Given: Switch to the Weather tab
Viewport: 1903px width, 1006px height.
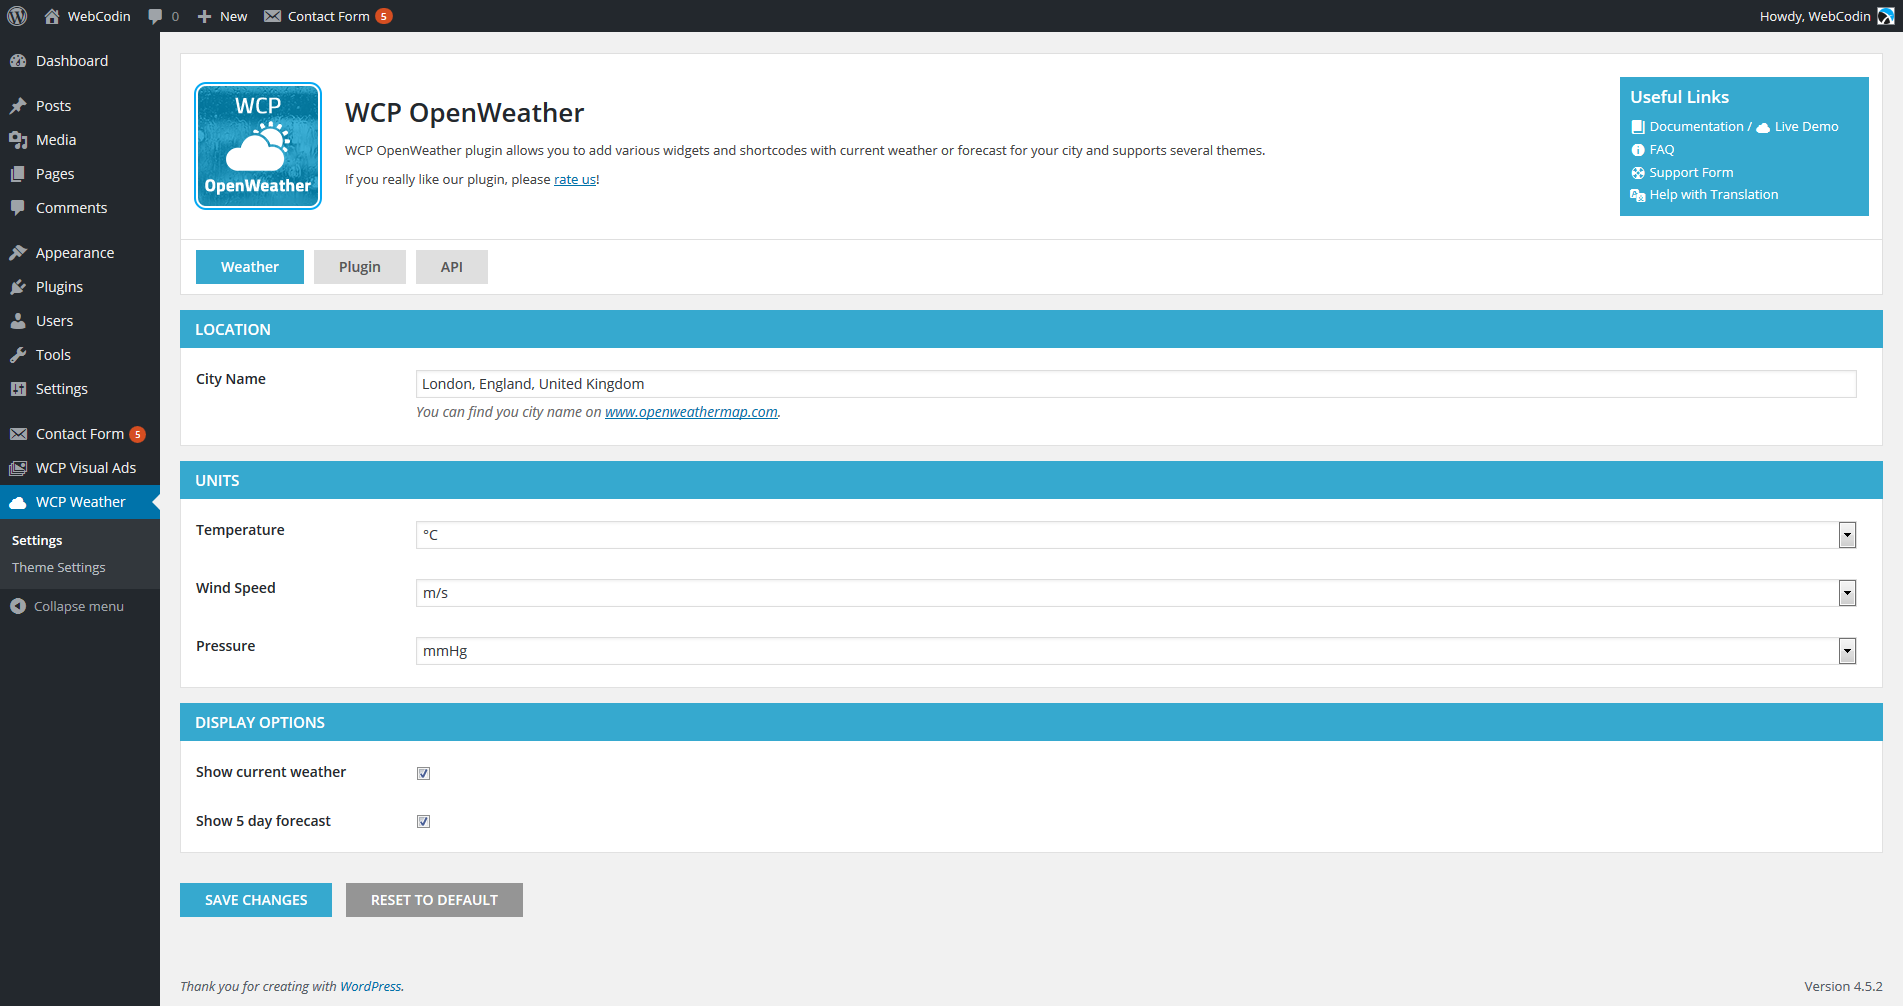Looking at the screenshot, I should (250, 267).
